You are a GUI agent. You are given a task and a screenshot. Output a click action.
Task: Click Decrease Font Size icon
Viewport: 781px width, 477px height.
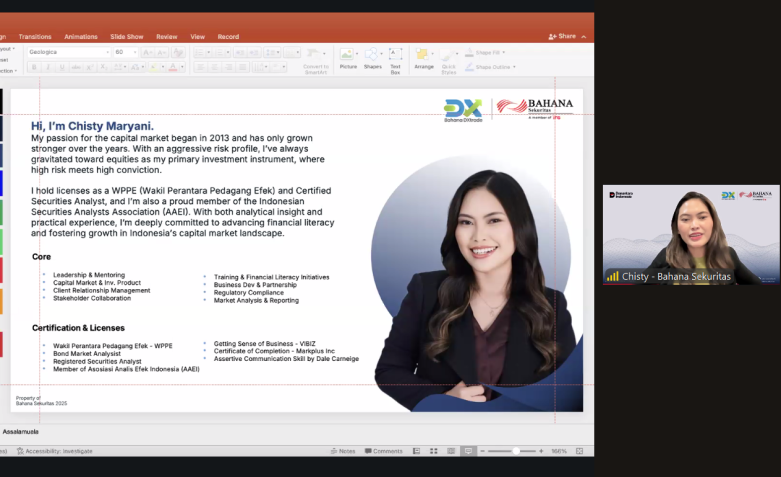[161, 52]
